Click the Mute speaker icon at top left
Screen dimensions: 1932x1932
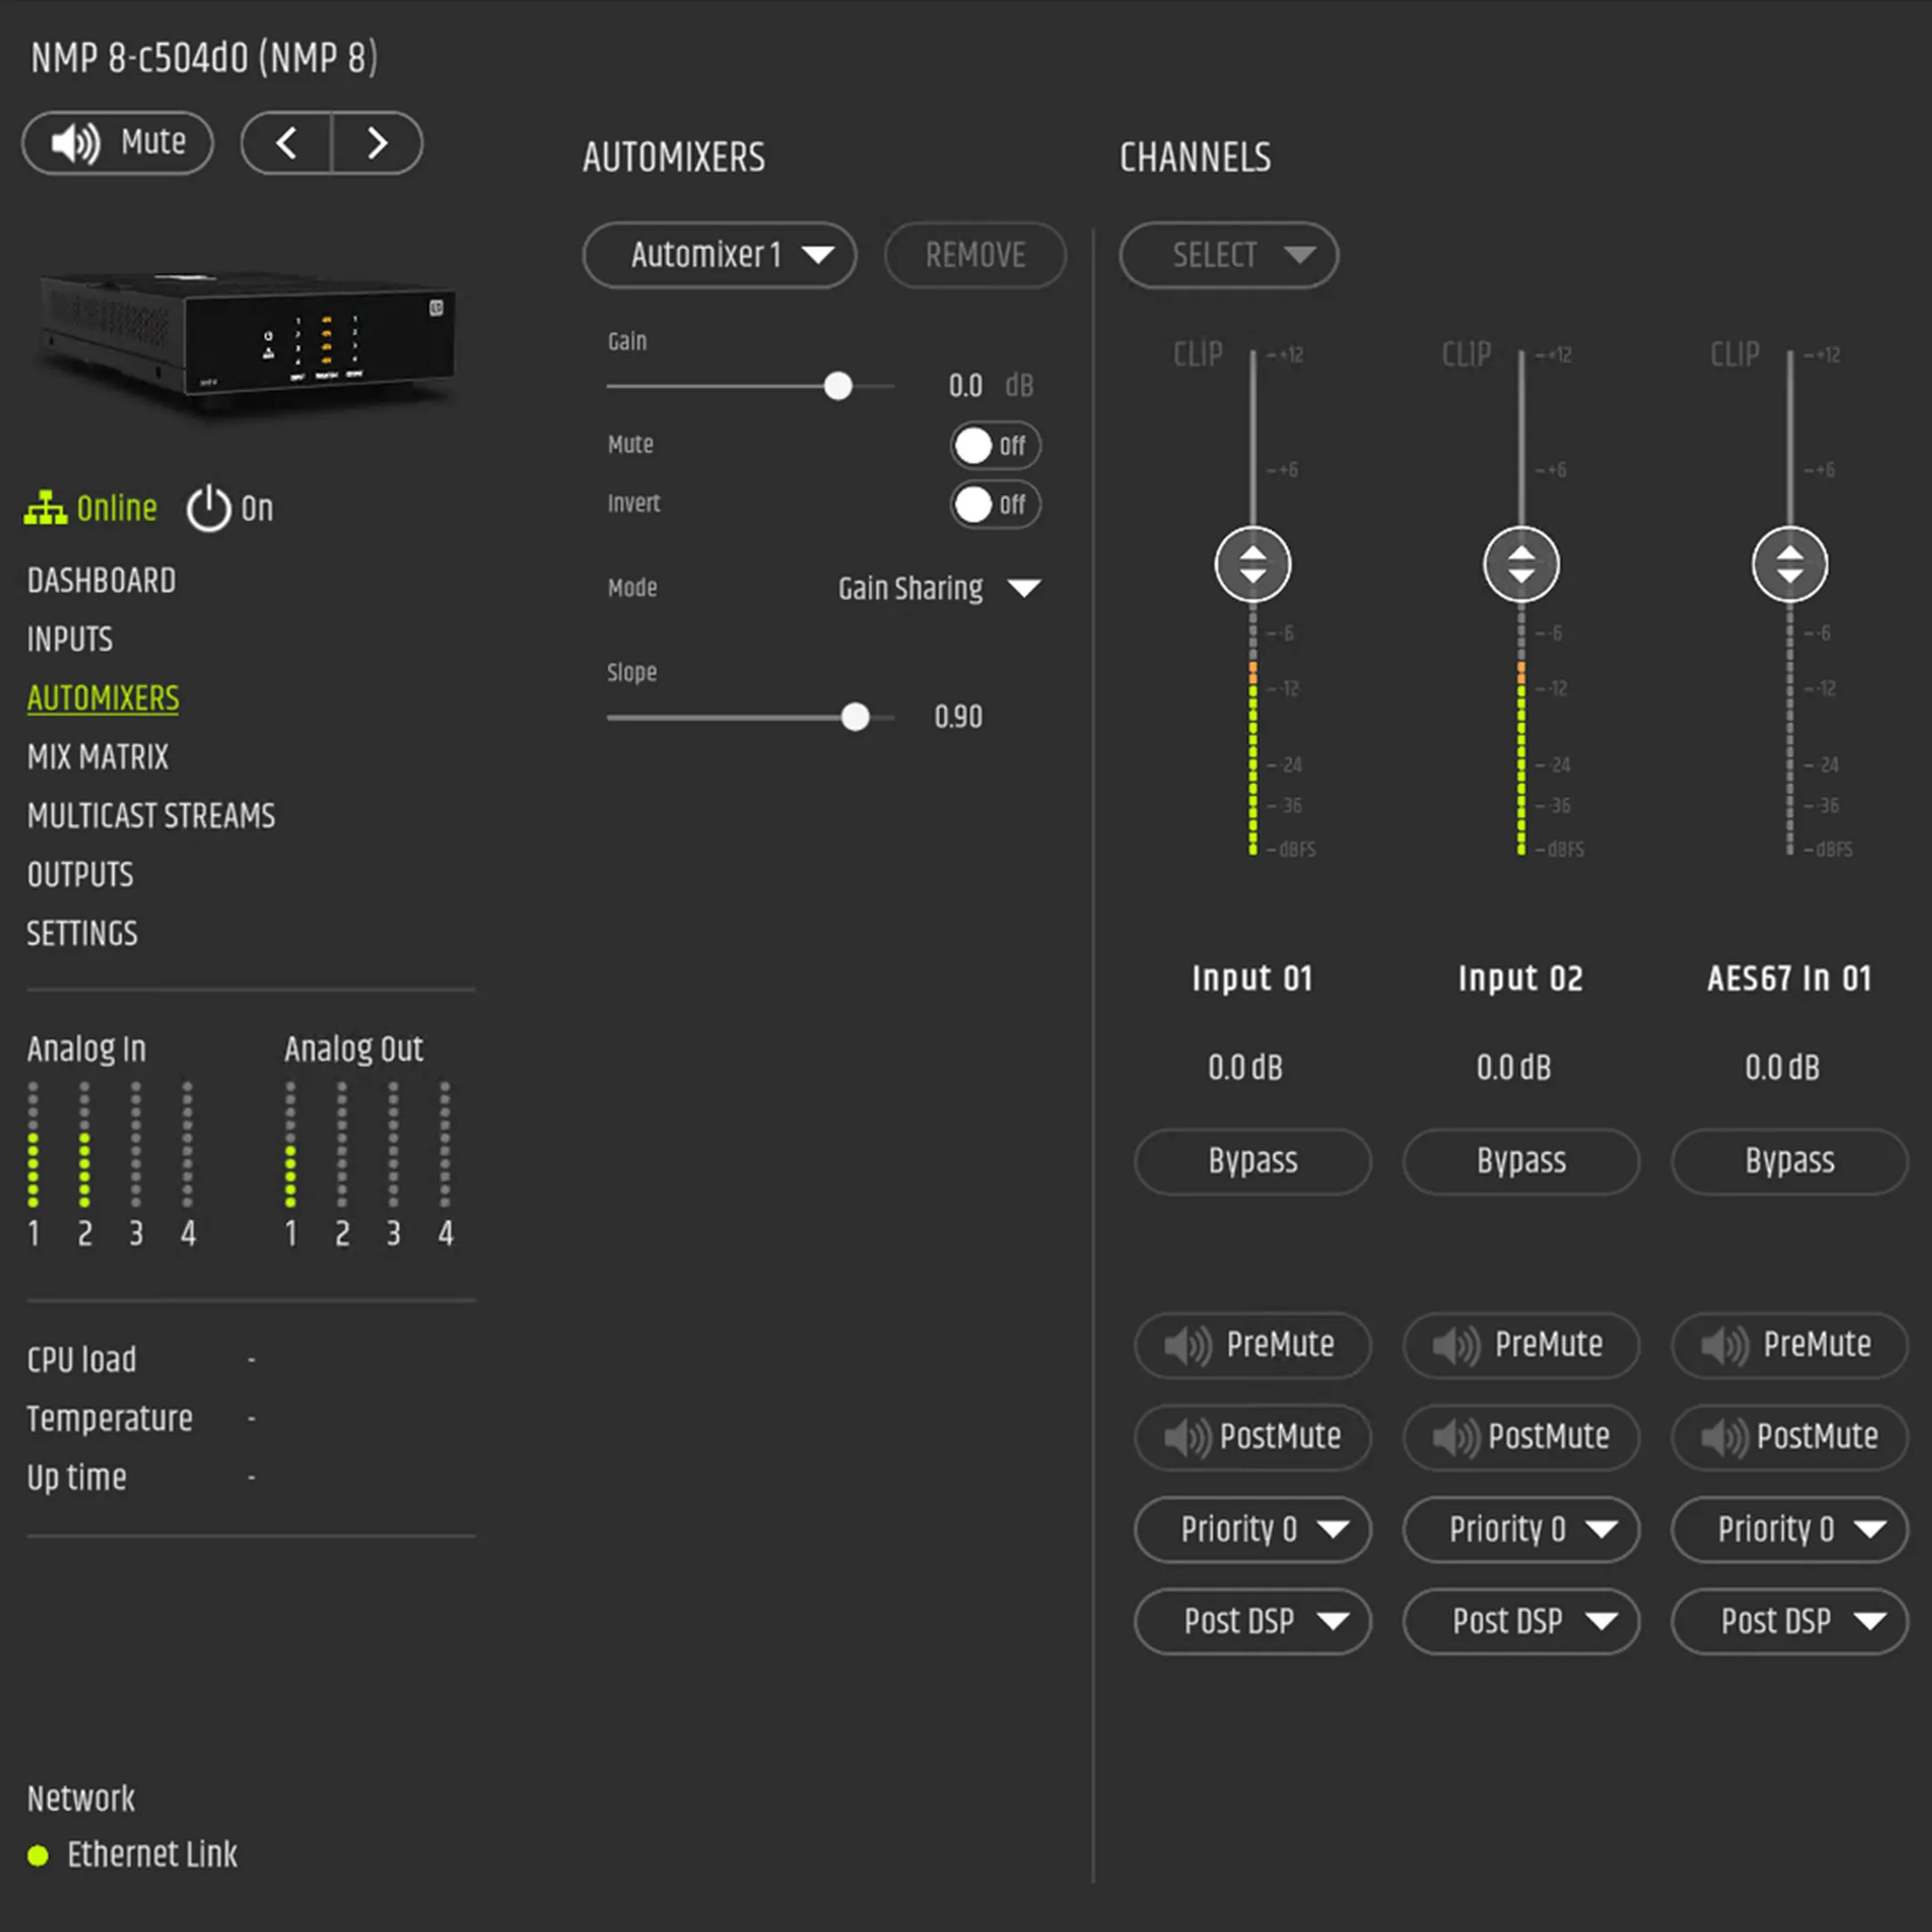pos(75,143)
